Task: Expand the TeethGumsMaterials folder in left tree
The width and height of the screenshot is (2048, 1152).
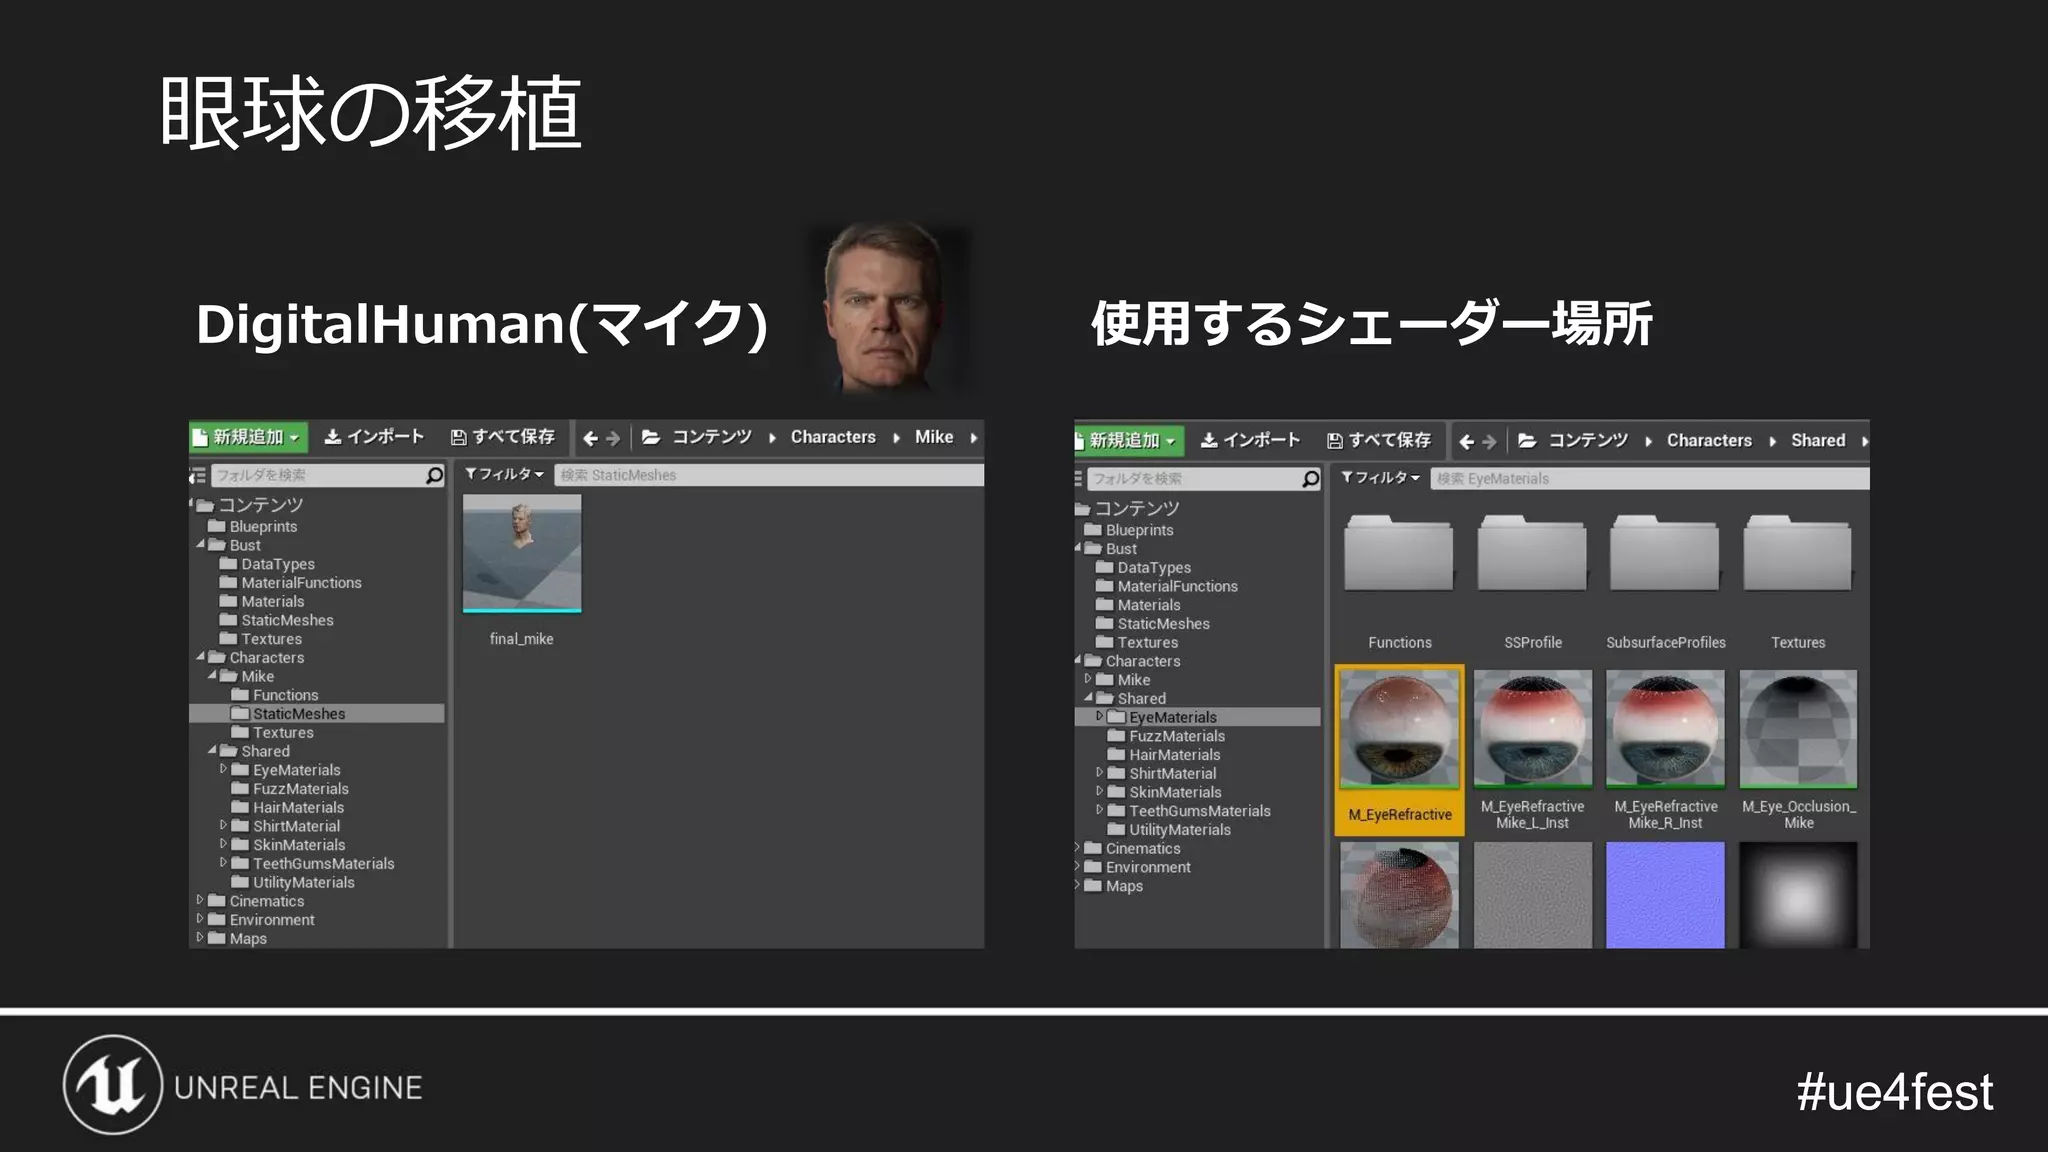Action: coord(223,863)
